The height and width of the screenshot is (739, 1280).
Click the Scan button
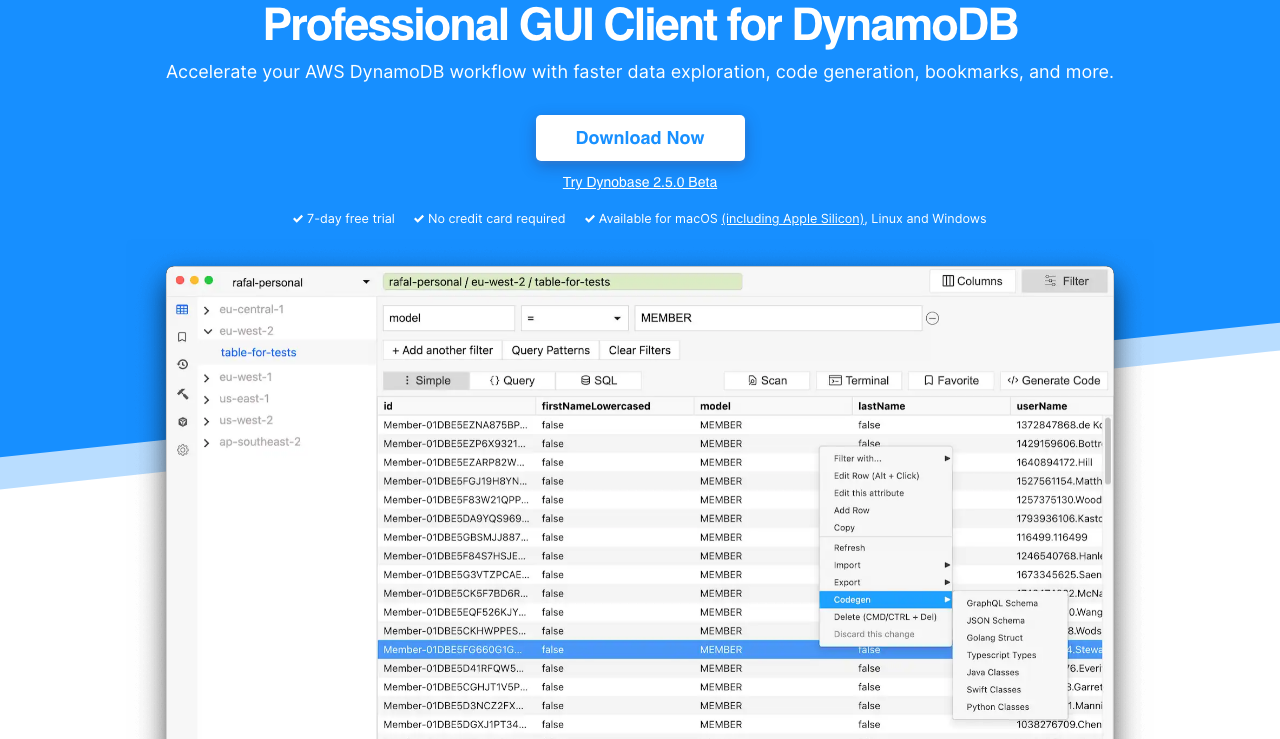(767, 380)
